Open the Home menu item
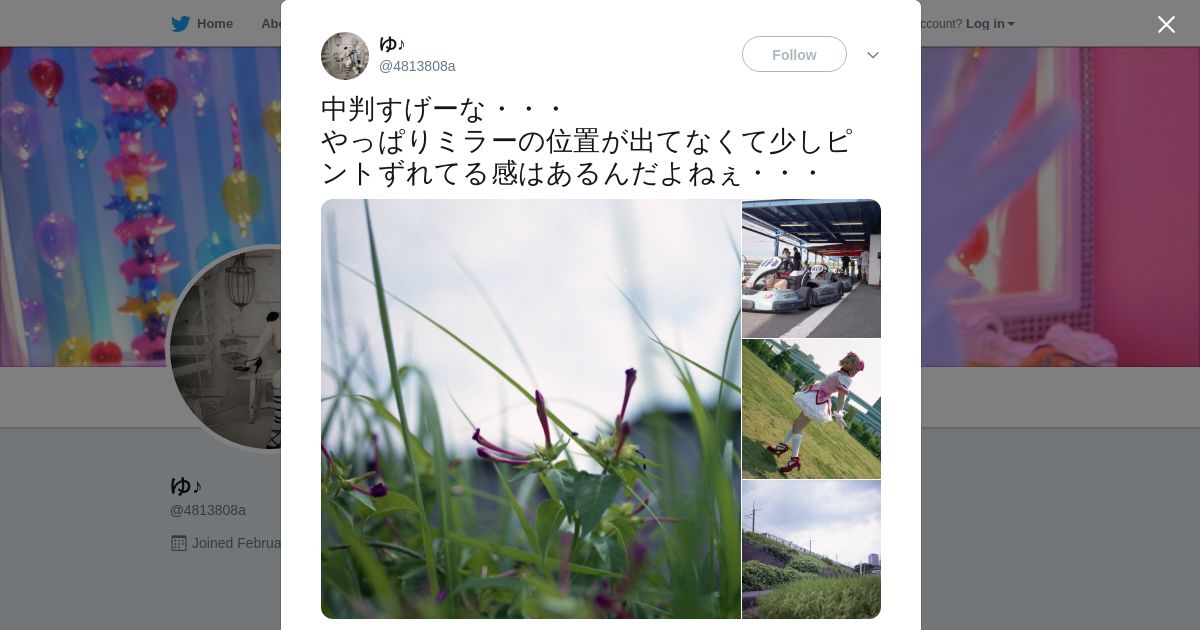Screen dimensions: 1200x630 tap(214, 24)
